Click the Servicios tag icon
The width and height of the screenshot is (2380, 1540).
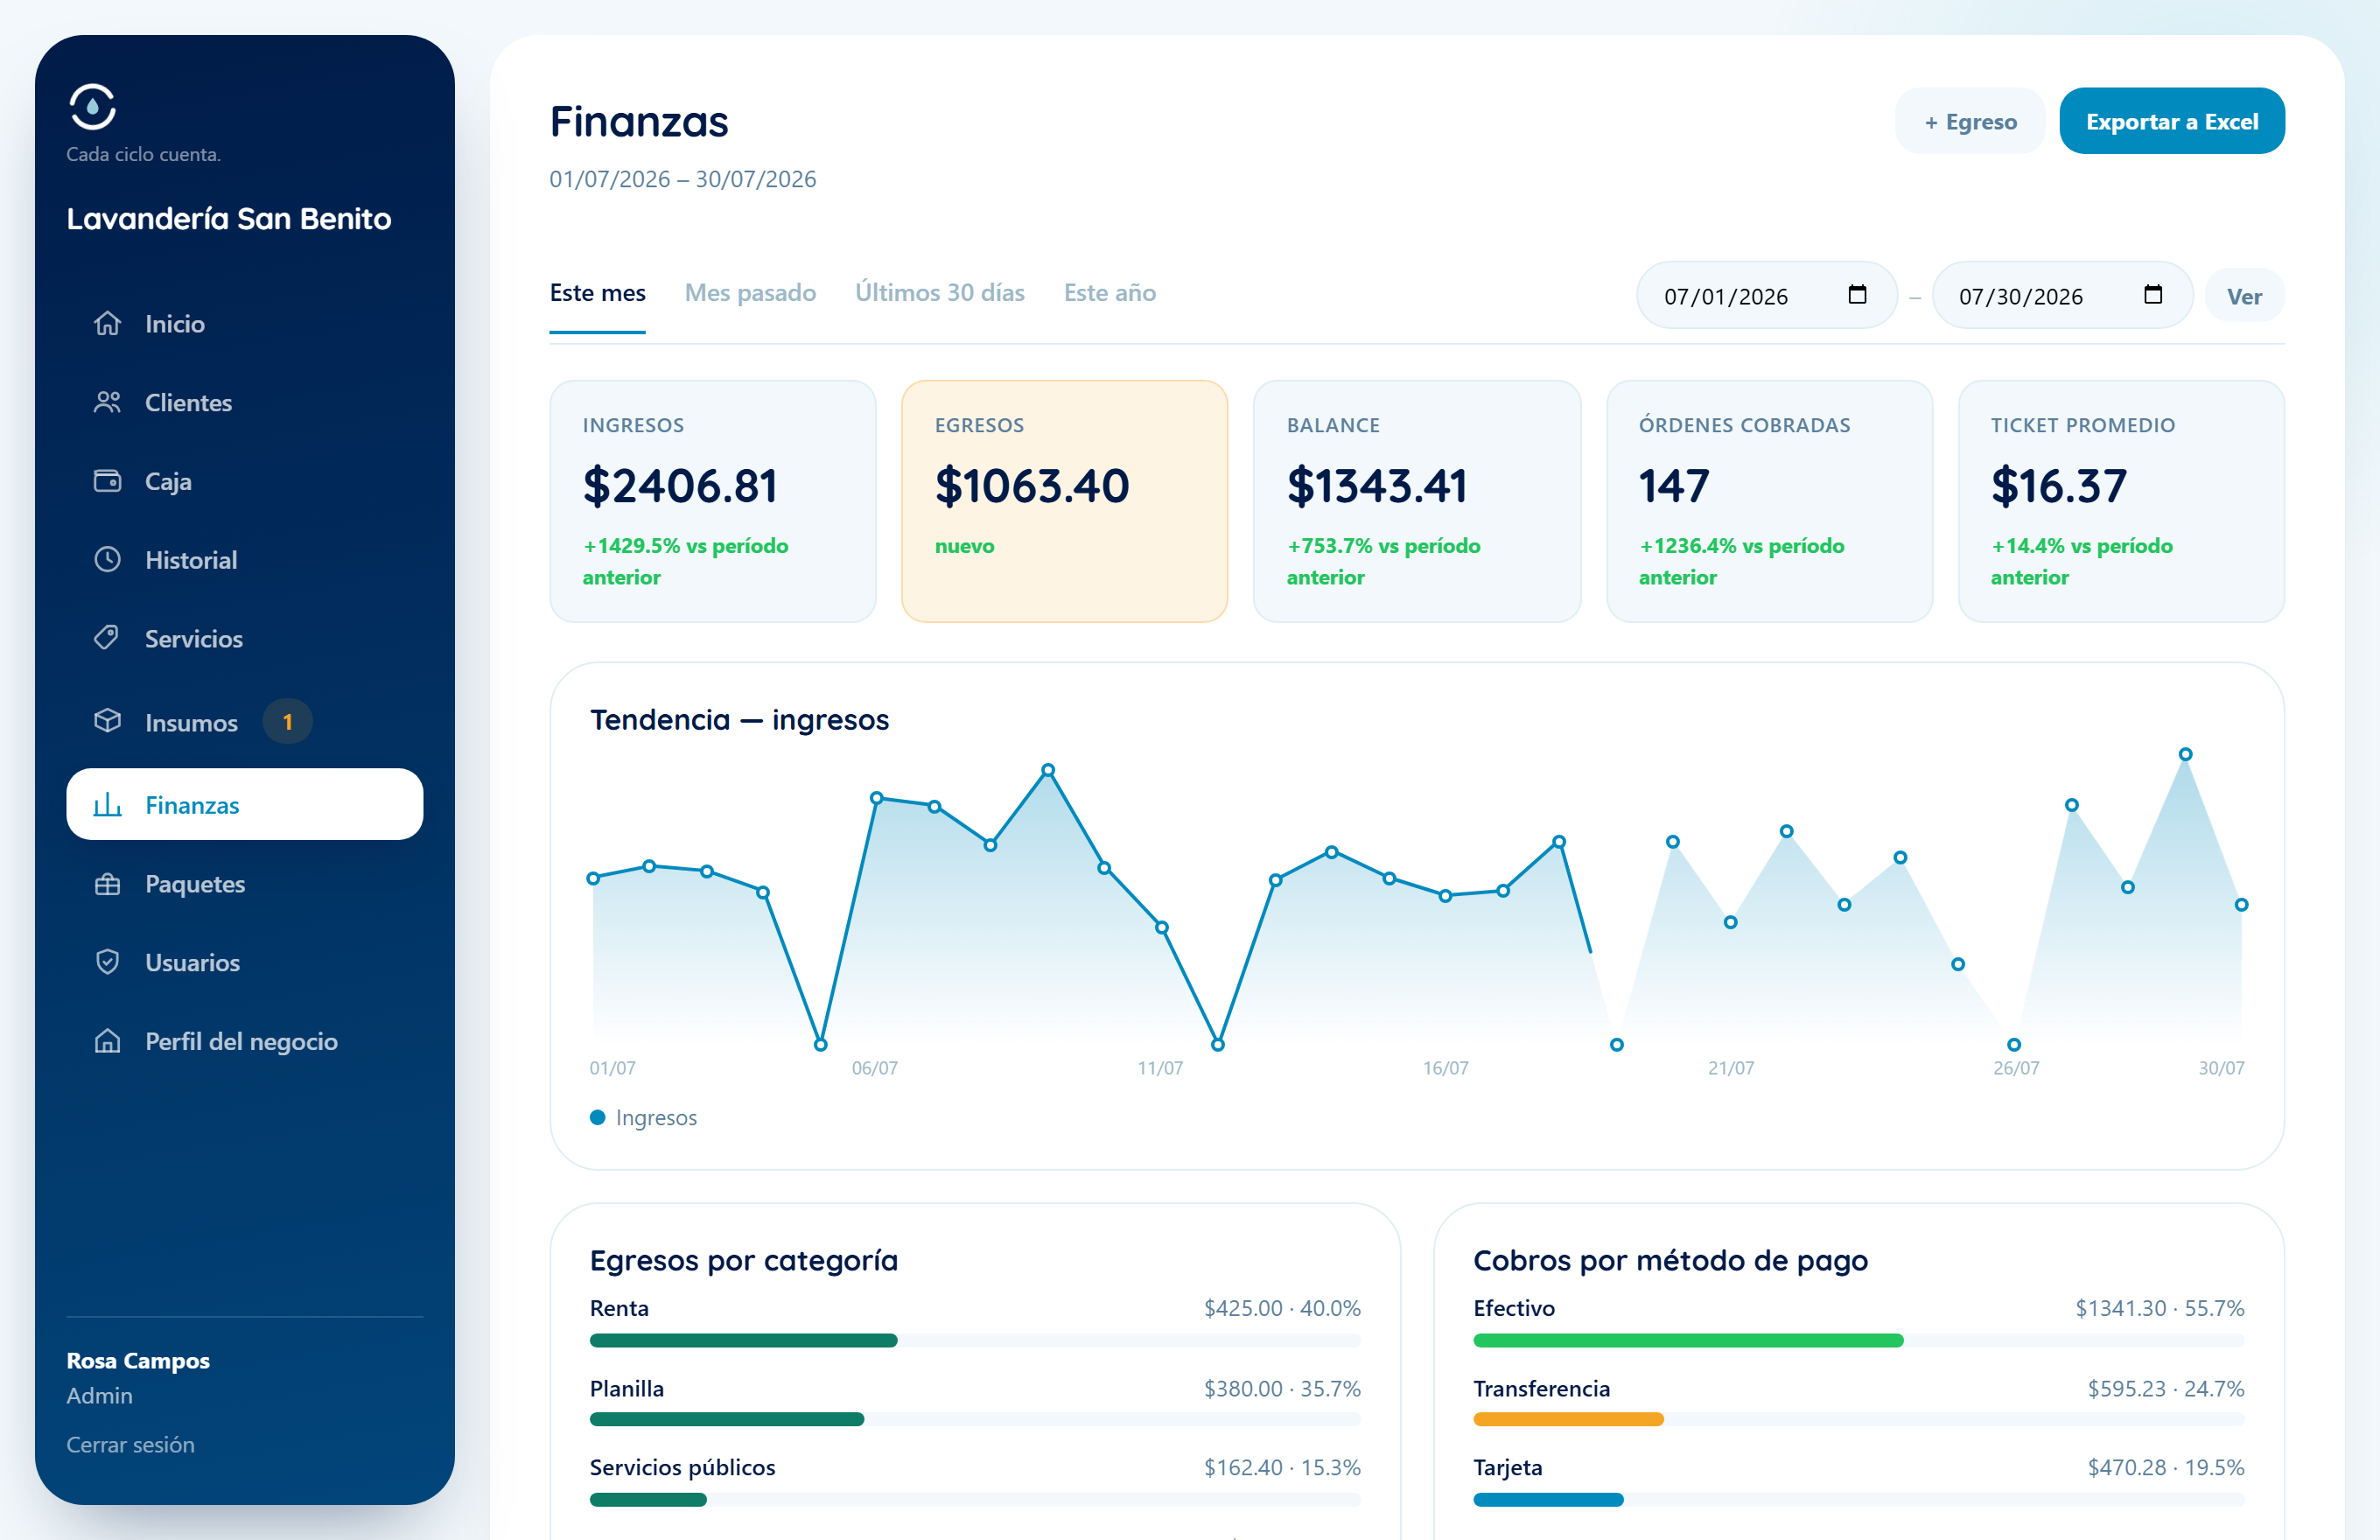(107, 638)
